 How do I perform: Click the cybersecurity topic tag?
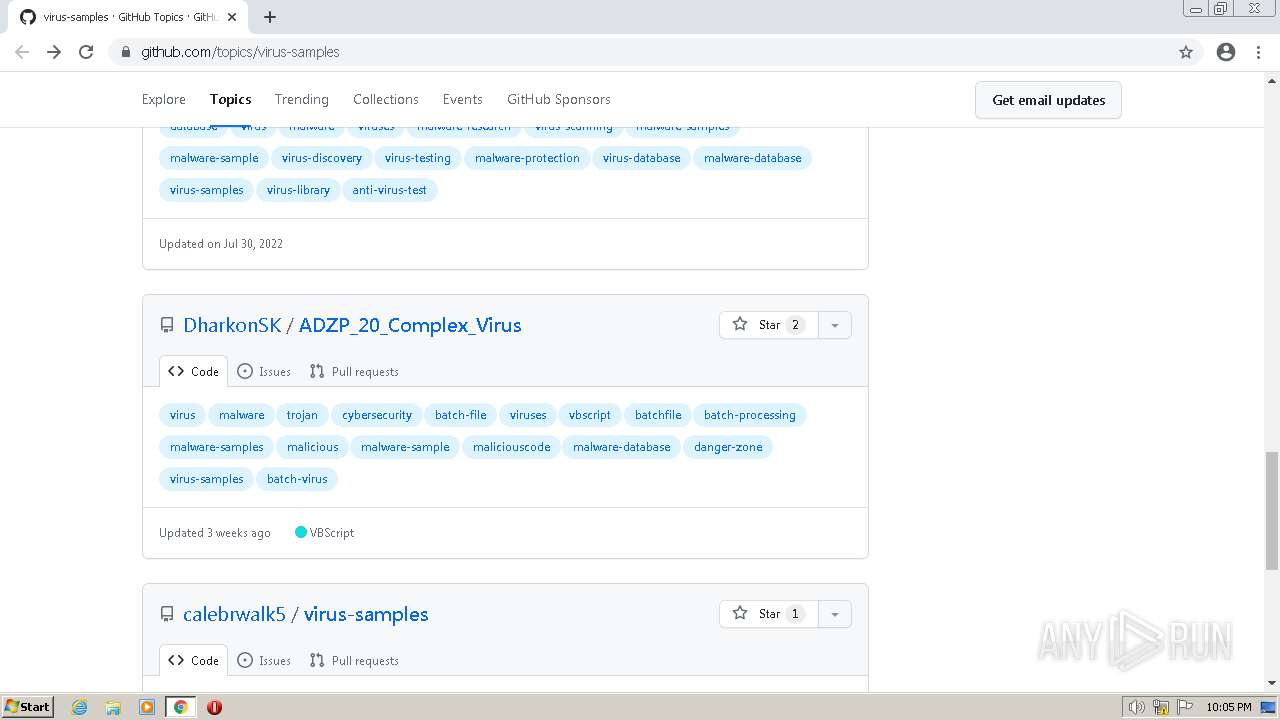377,415
